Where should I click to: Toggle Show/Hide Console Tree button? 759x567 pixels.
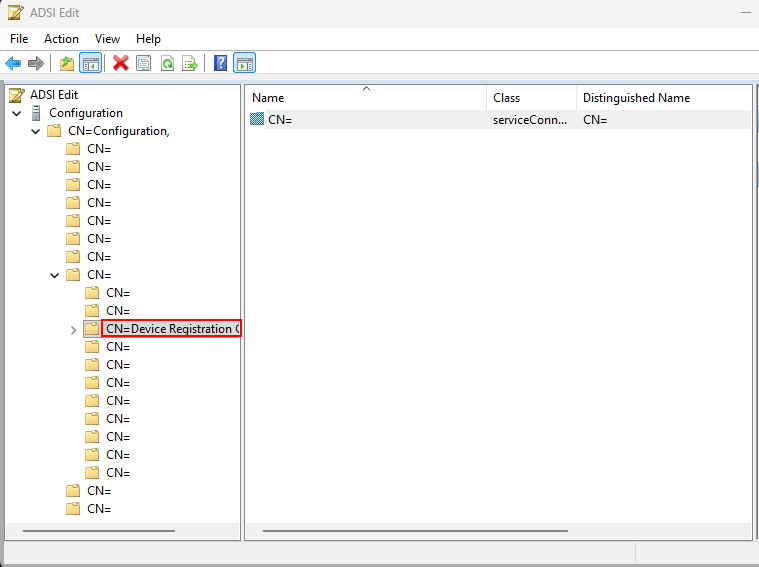pyautogui.click(x=91, y=63)
